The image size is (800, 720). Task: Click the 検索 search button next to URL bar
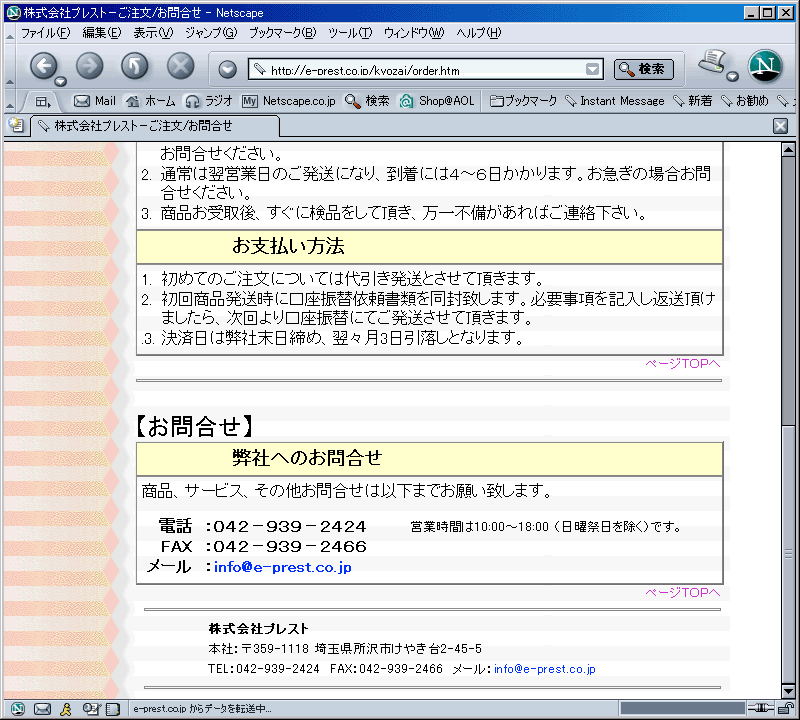point(643,69)
